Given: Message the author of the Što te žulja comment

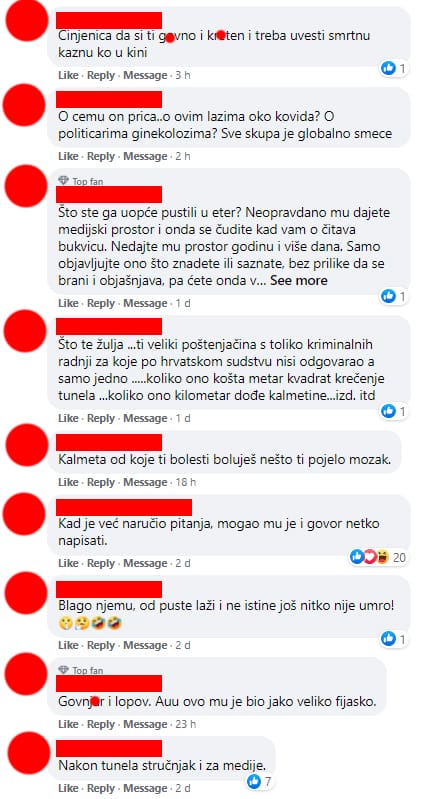Looking at the screenshot, I should [145, 418].
